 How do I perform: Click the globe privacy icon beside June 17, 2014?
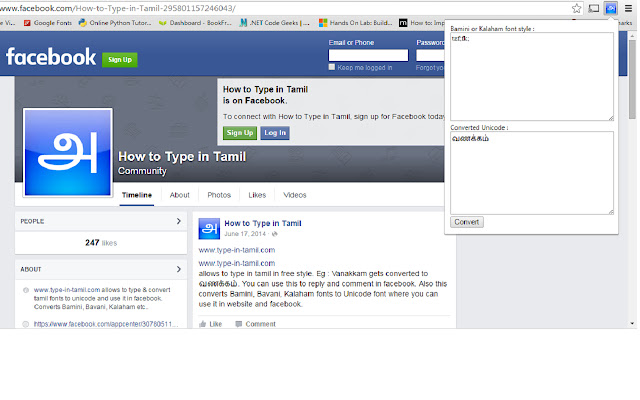[275, 234]
